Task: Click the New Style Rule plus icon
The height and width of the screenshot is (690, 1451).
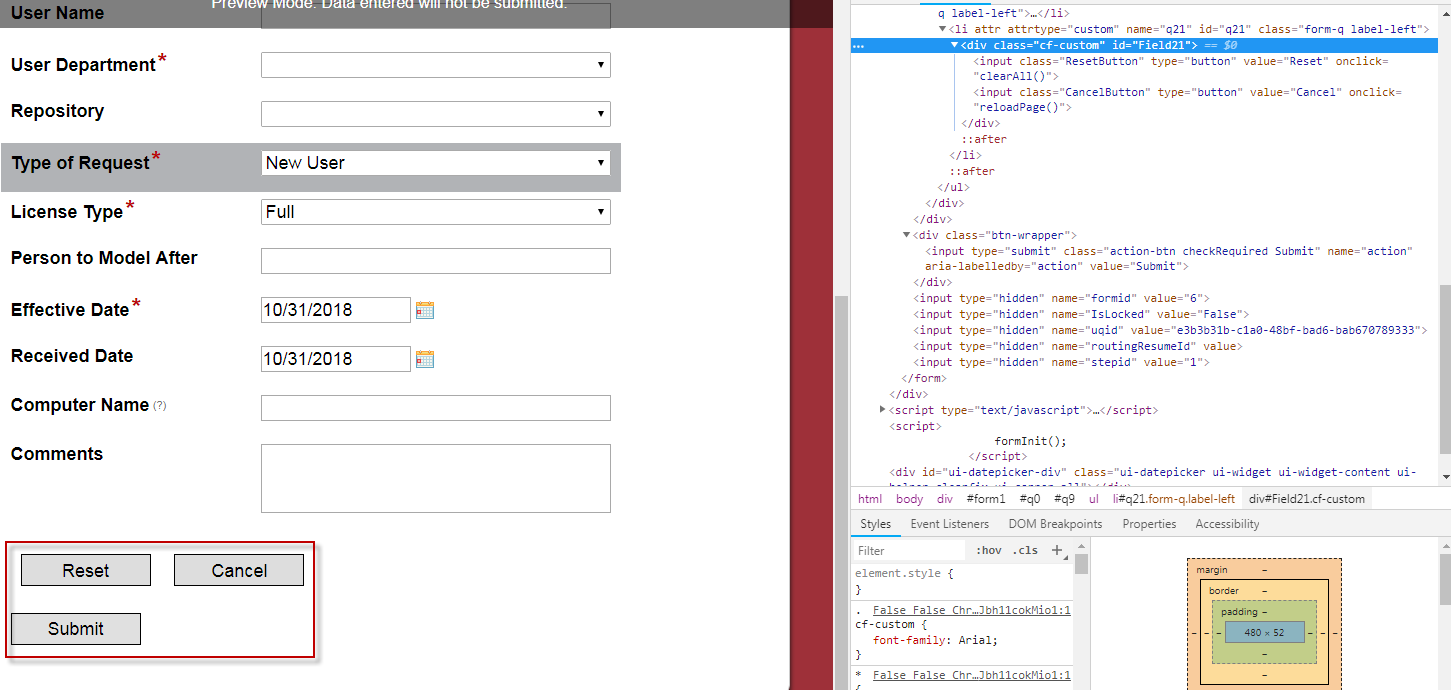Action: click(1057, 550)
